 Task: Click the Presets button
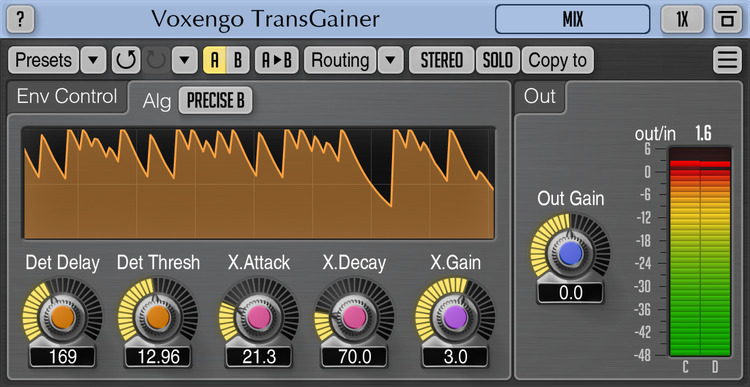click(x=43, y=60)
